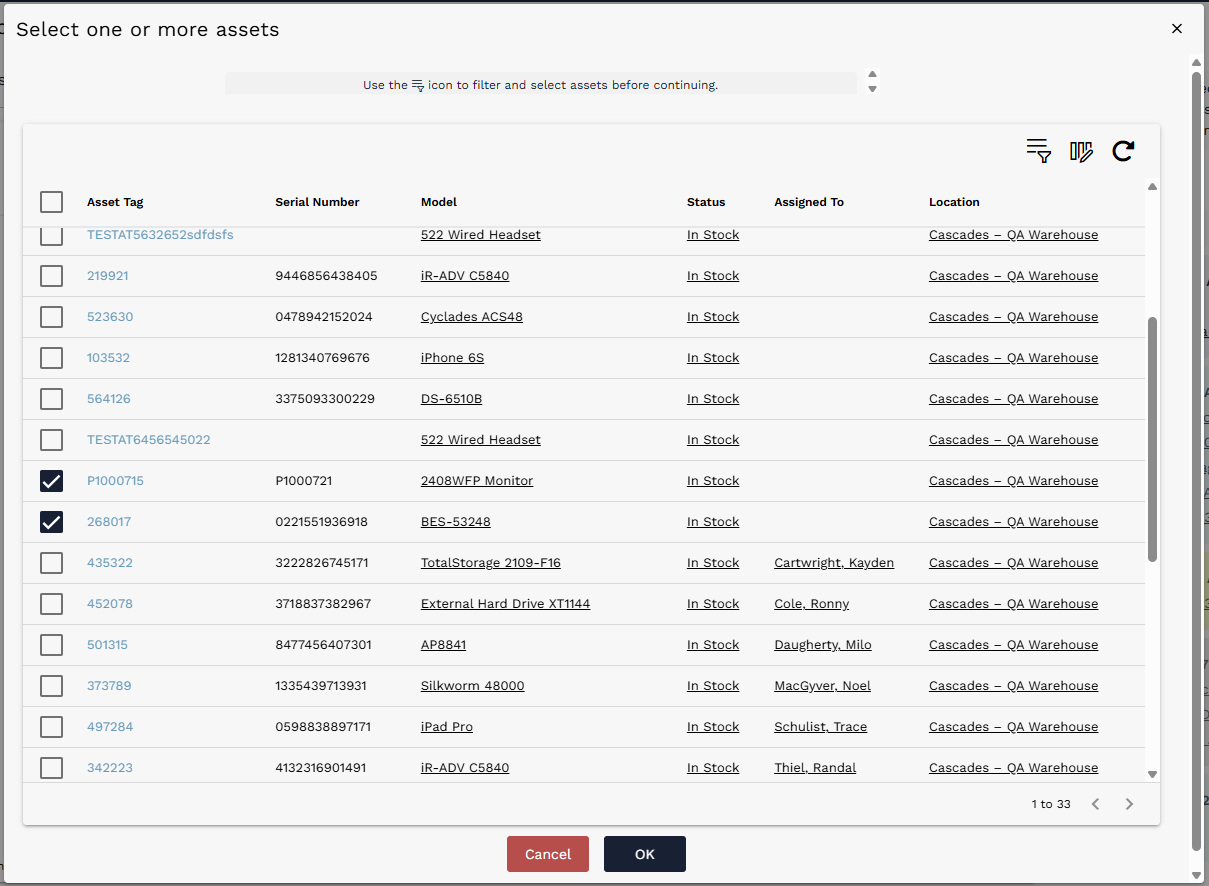Select checkbox for asset 435322

point(51,563)
